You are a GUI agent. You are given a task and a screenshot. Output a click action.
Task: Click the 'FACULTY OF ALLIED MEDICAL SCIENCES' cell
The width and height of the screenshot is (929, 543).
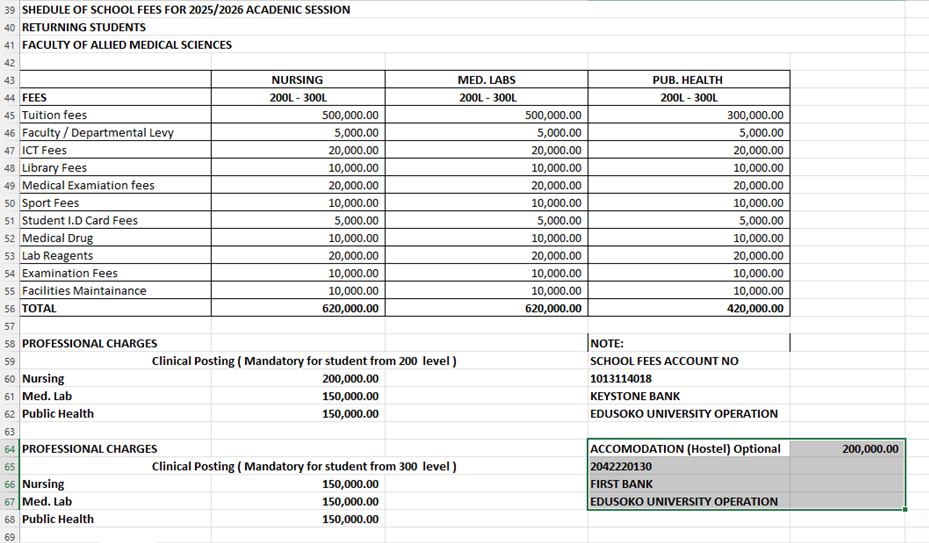click(127, 45)
